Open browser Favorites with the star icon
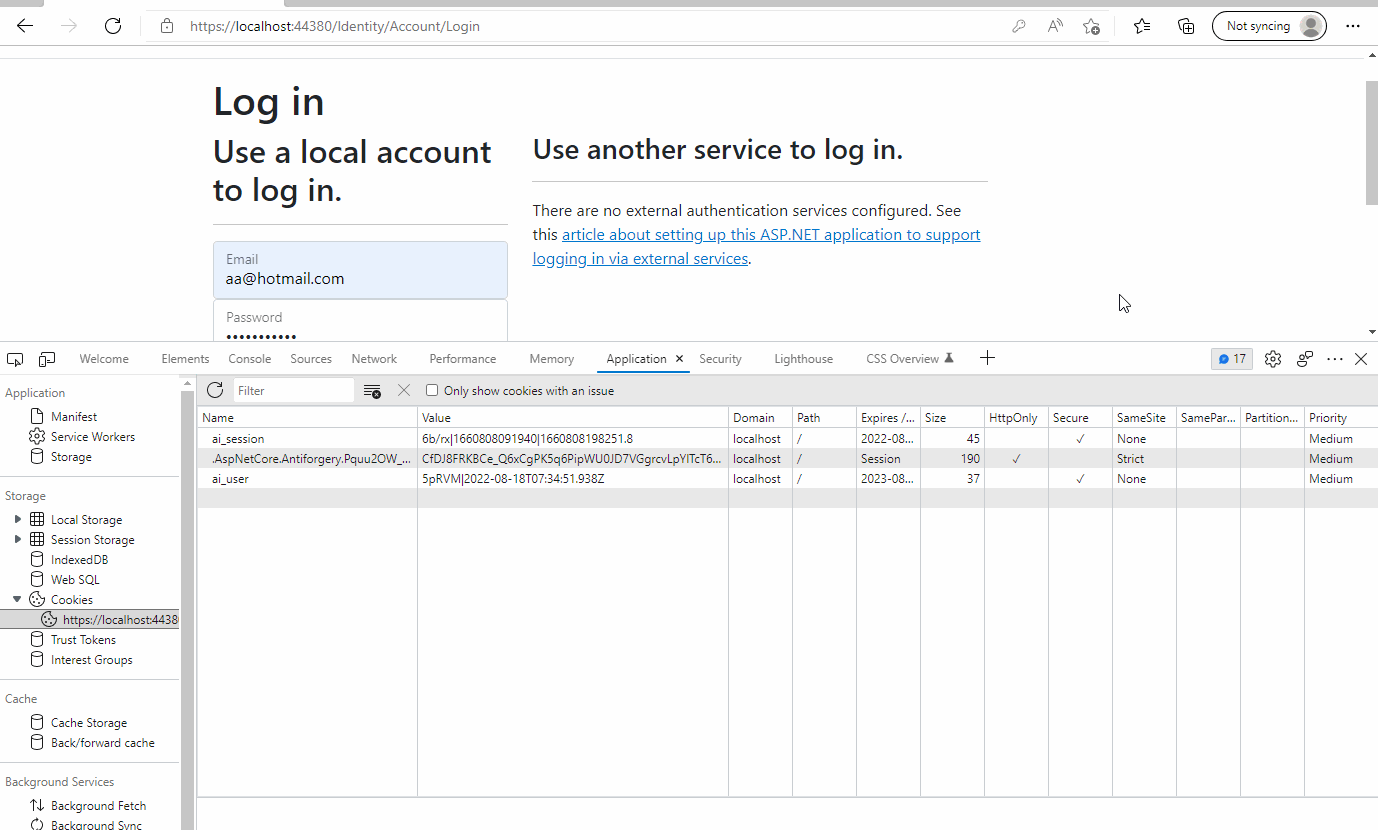1378x830 pixels. click(1141, 26)
